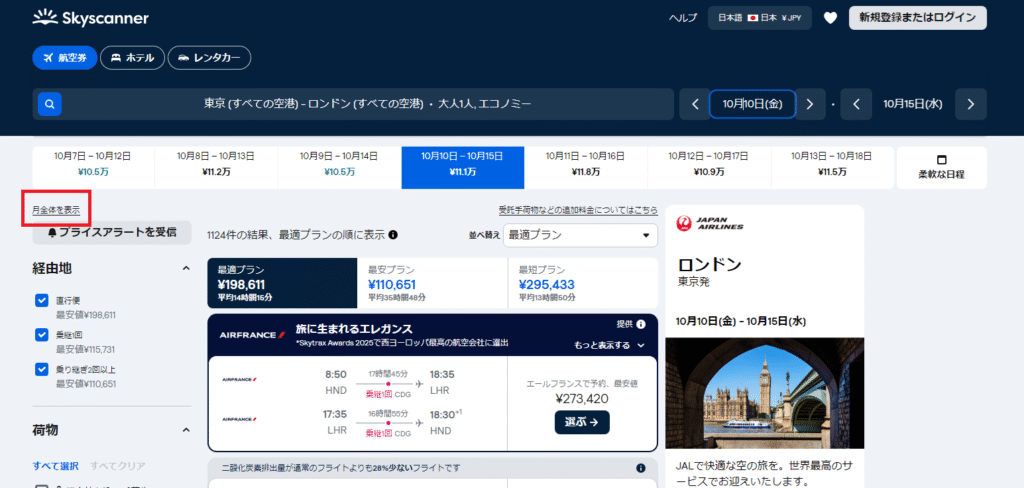Uncheck the 直行便 checkbox
The width and height of the screenshot is (1024, 488).
coord(42,301)
